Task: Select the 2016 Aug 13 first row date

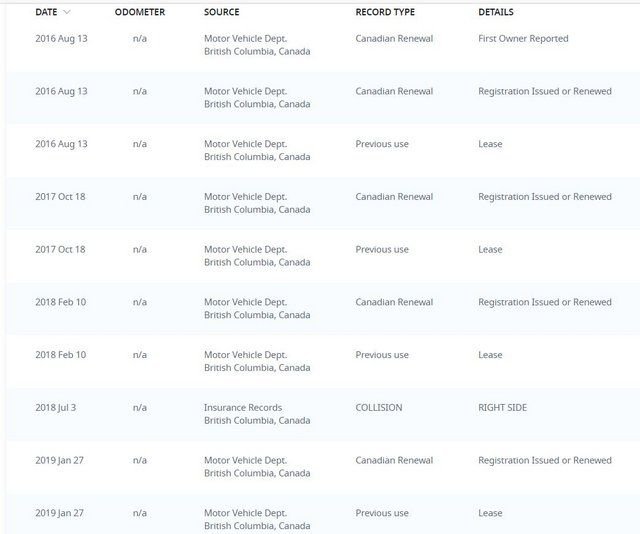Action: [x=61, y=38]
